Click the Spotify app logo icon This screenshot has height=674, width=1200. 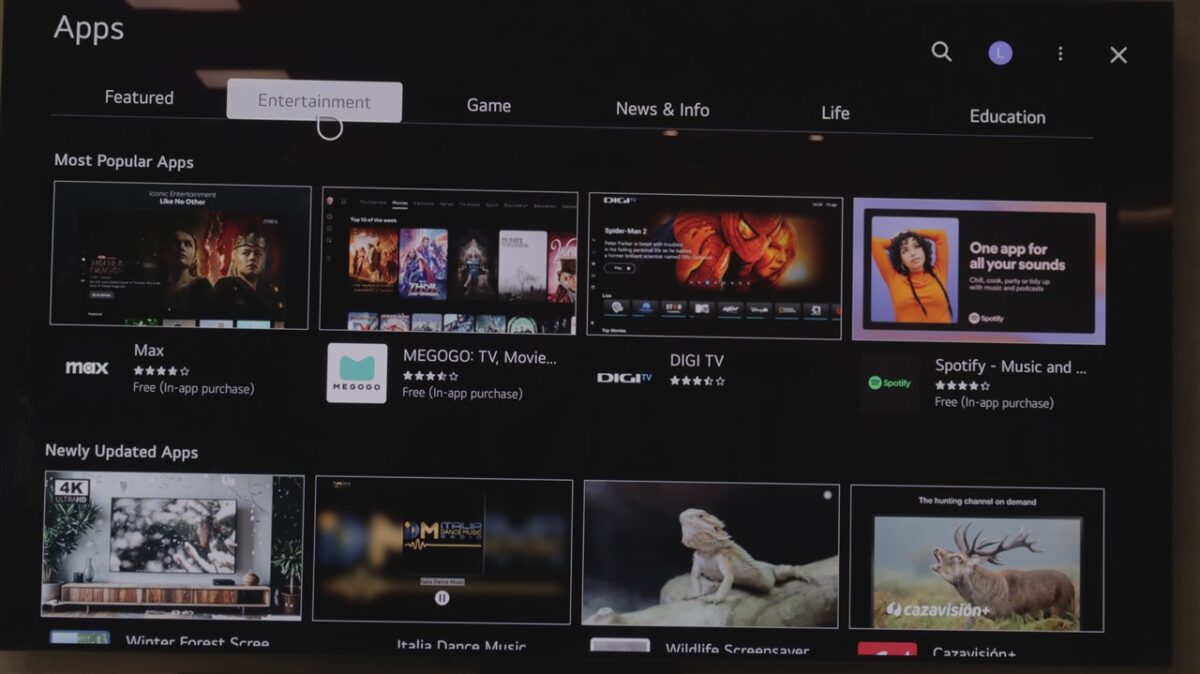pos(889,383)
